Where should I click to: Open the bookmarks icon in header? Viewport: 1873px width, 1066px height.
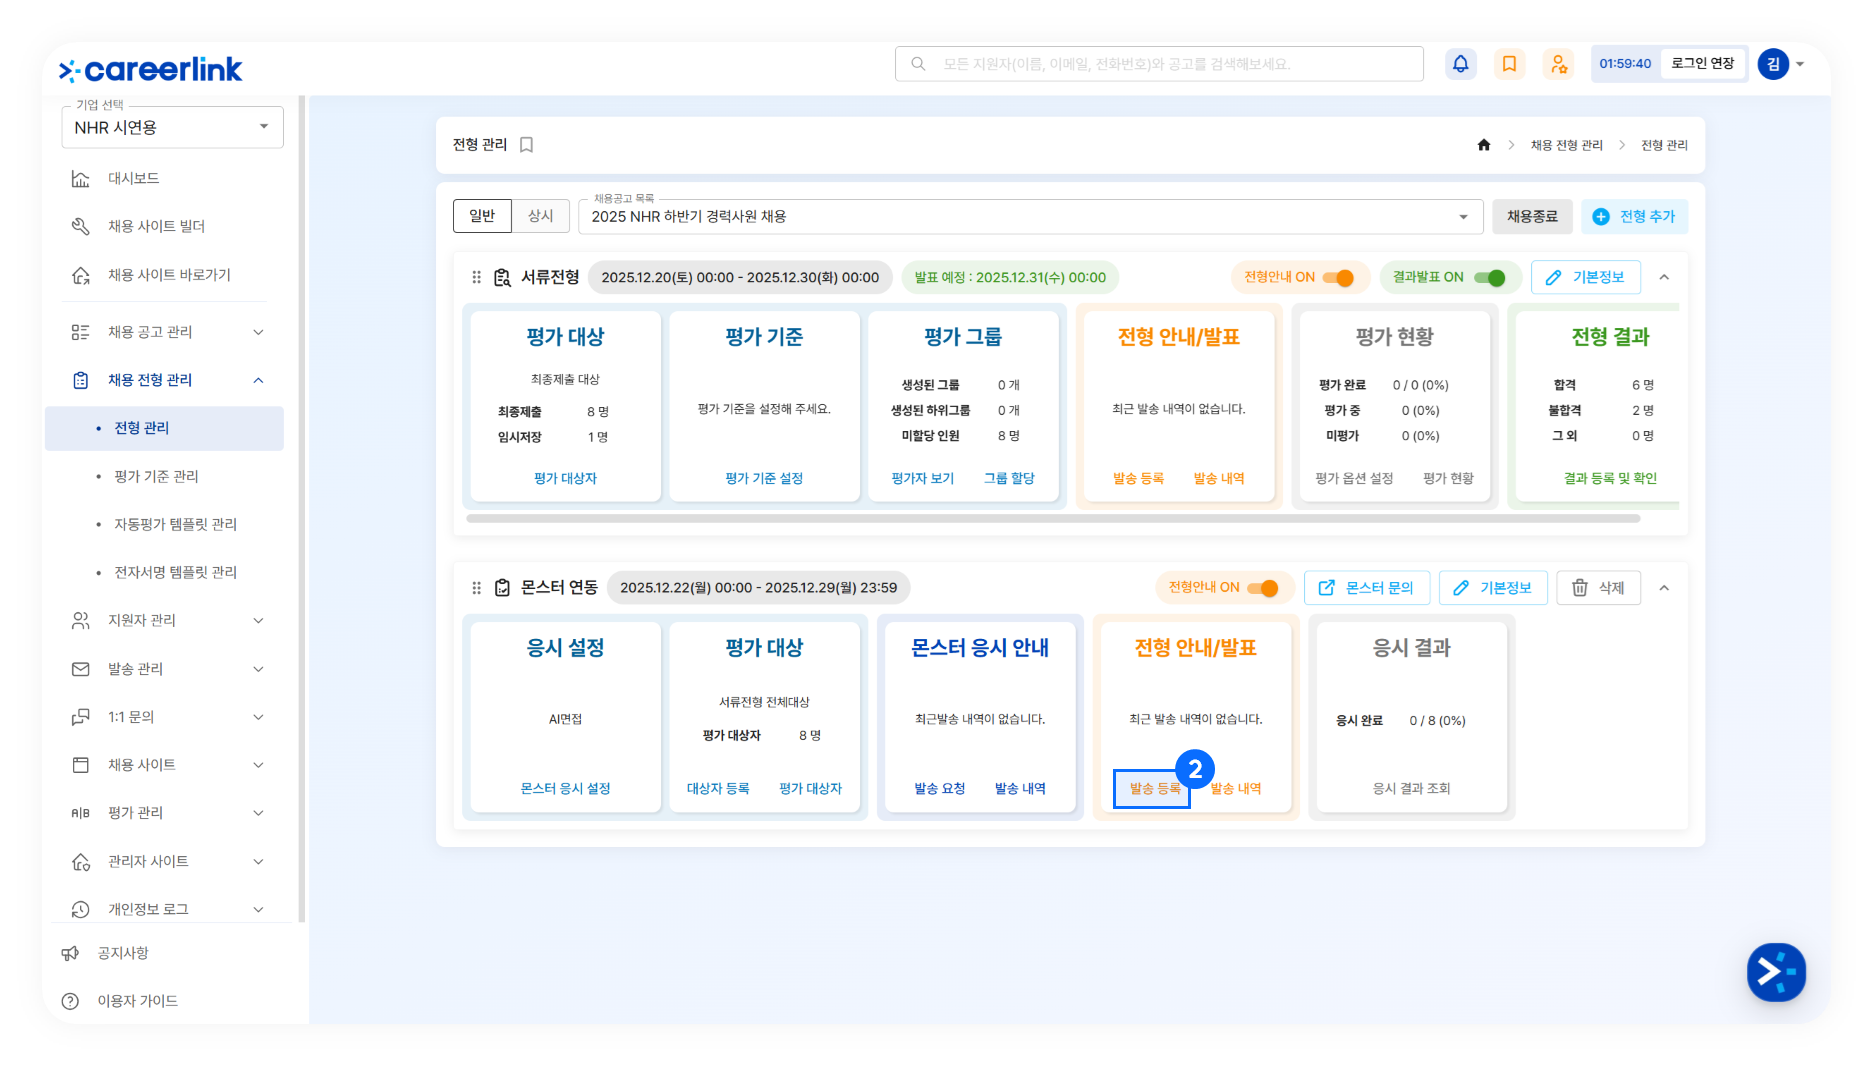tap(1509, 64)
